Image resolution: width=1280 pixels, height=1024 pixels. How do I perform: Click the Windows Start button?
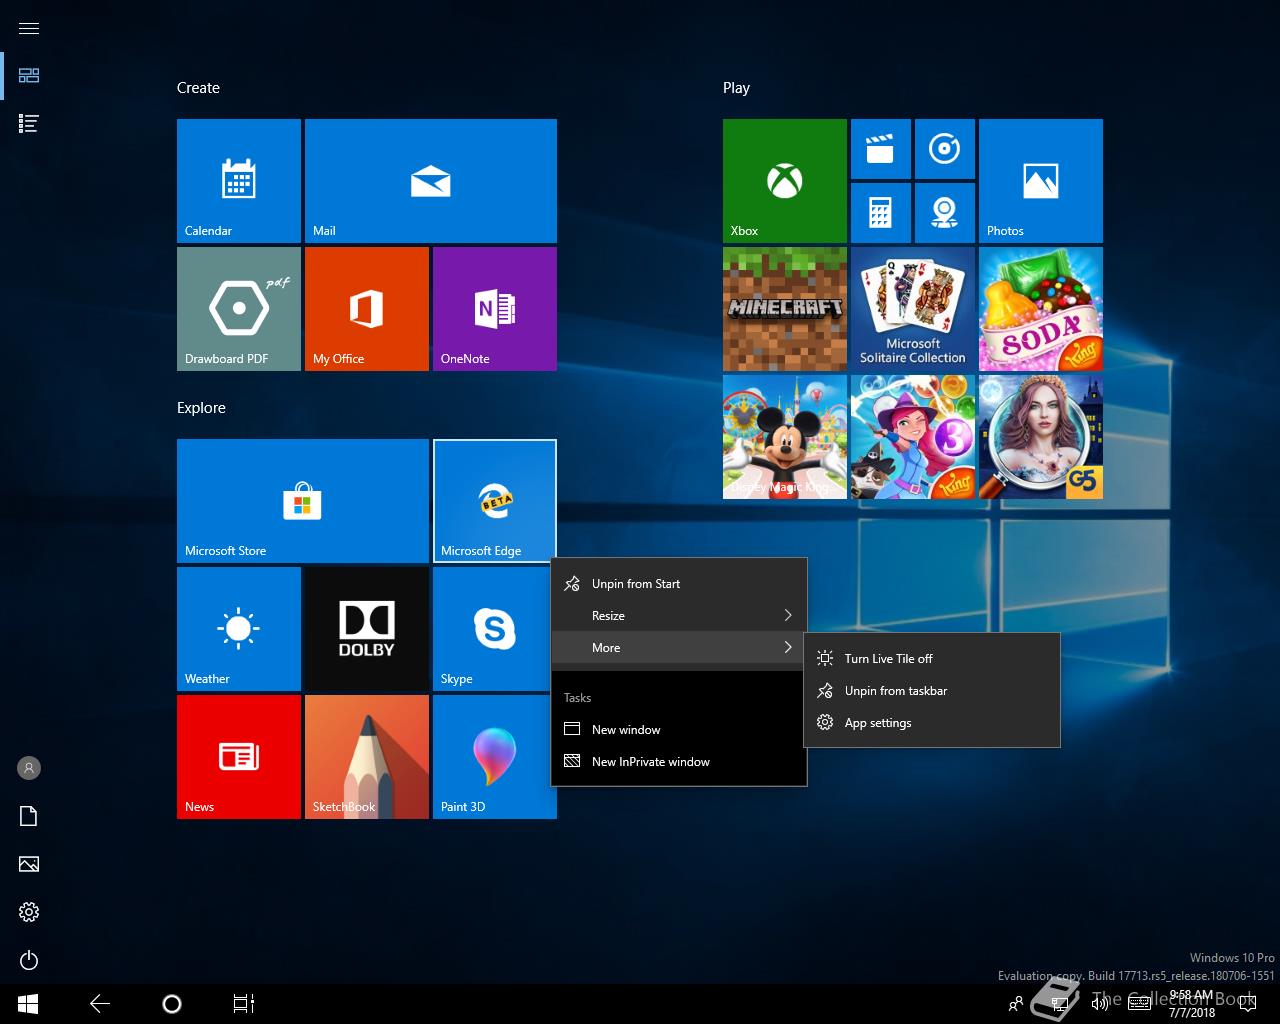coord(28,1003)
